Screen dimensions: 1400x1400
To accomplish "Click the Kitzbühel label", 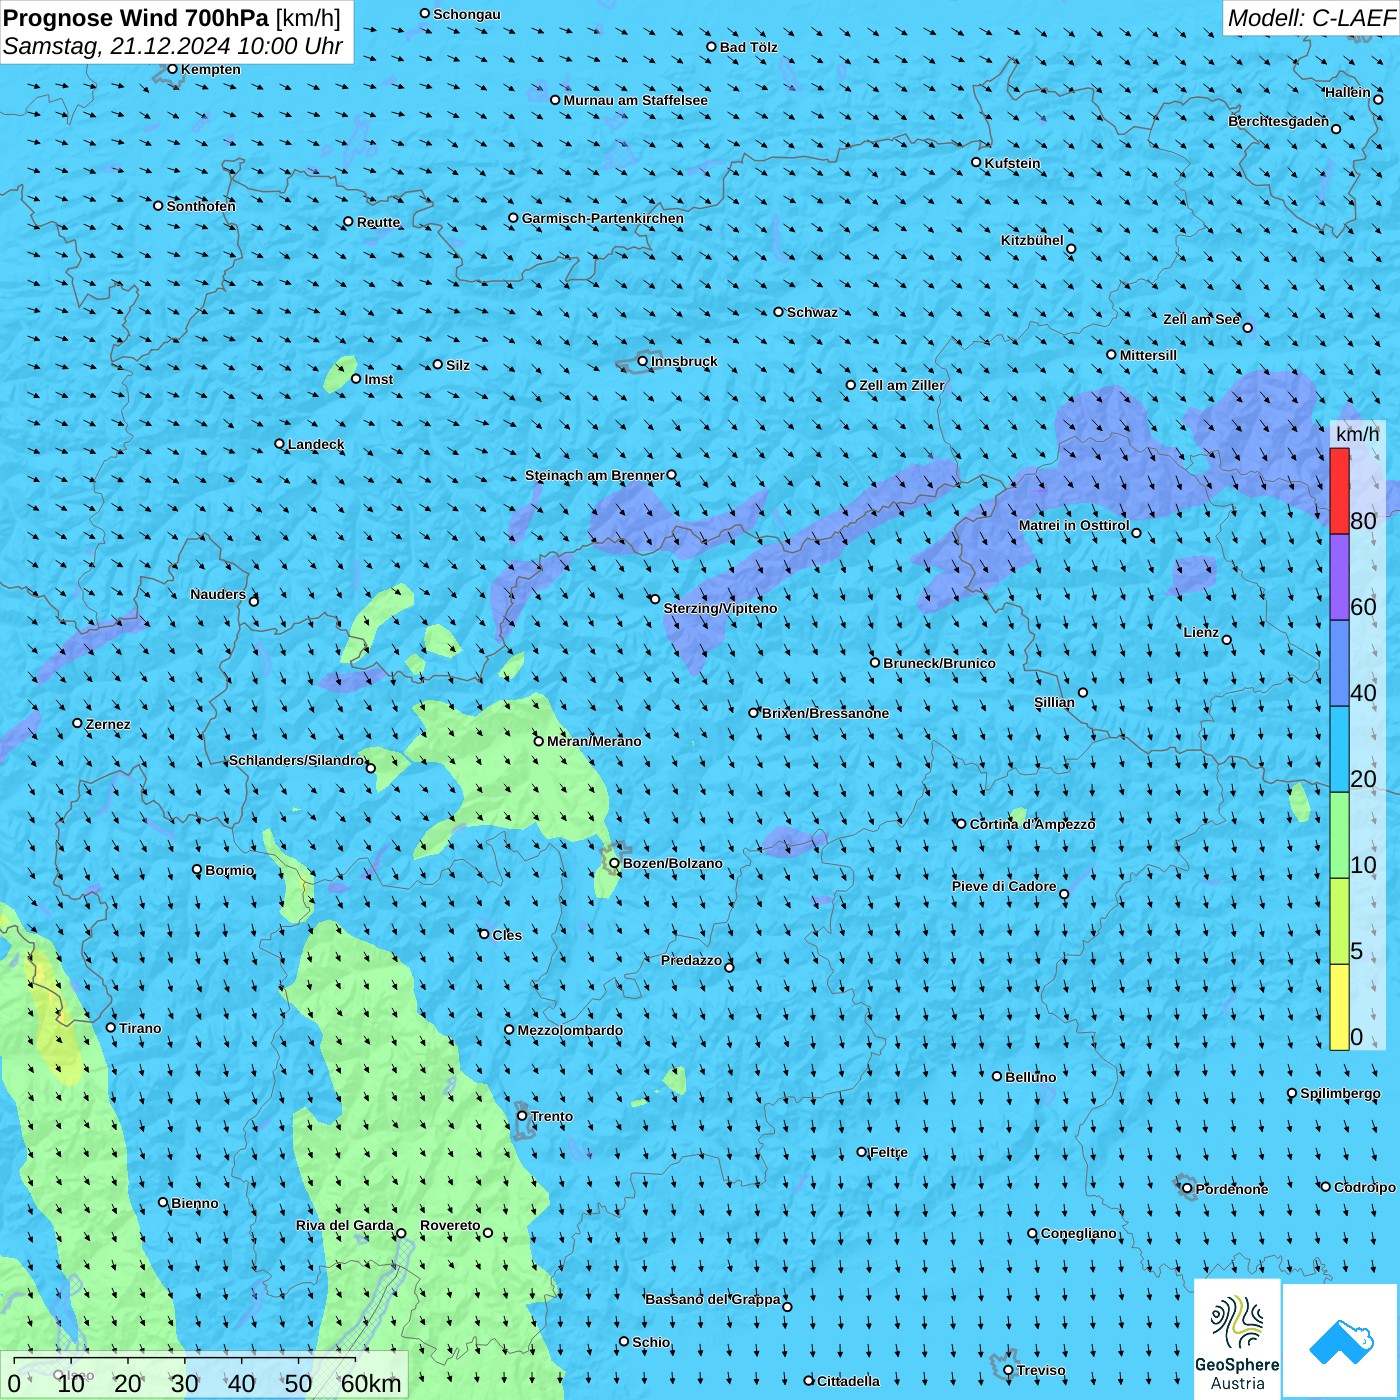I will click(x=1032, y=240).
